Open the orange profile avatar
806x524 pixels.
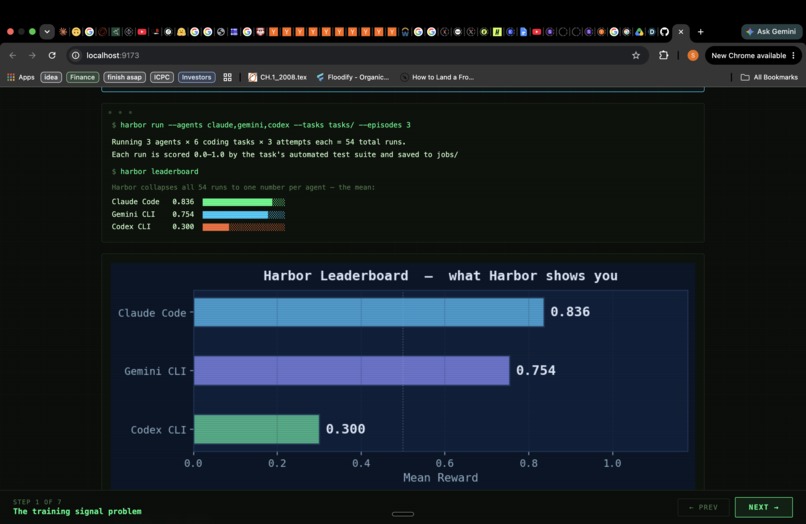(693, 56)
